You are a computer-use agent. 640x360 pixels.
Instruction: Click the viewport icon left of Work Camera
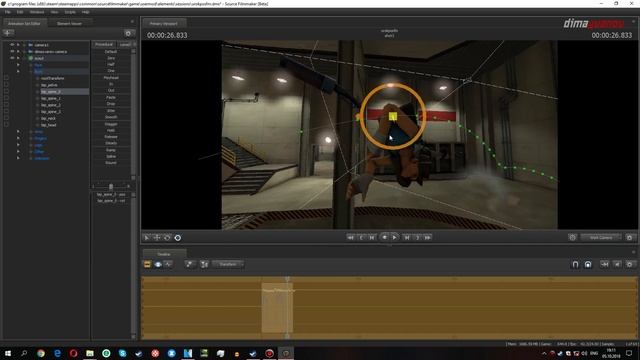coord(572,238)
